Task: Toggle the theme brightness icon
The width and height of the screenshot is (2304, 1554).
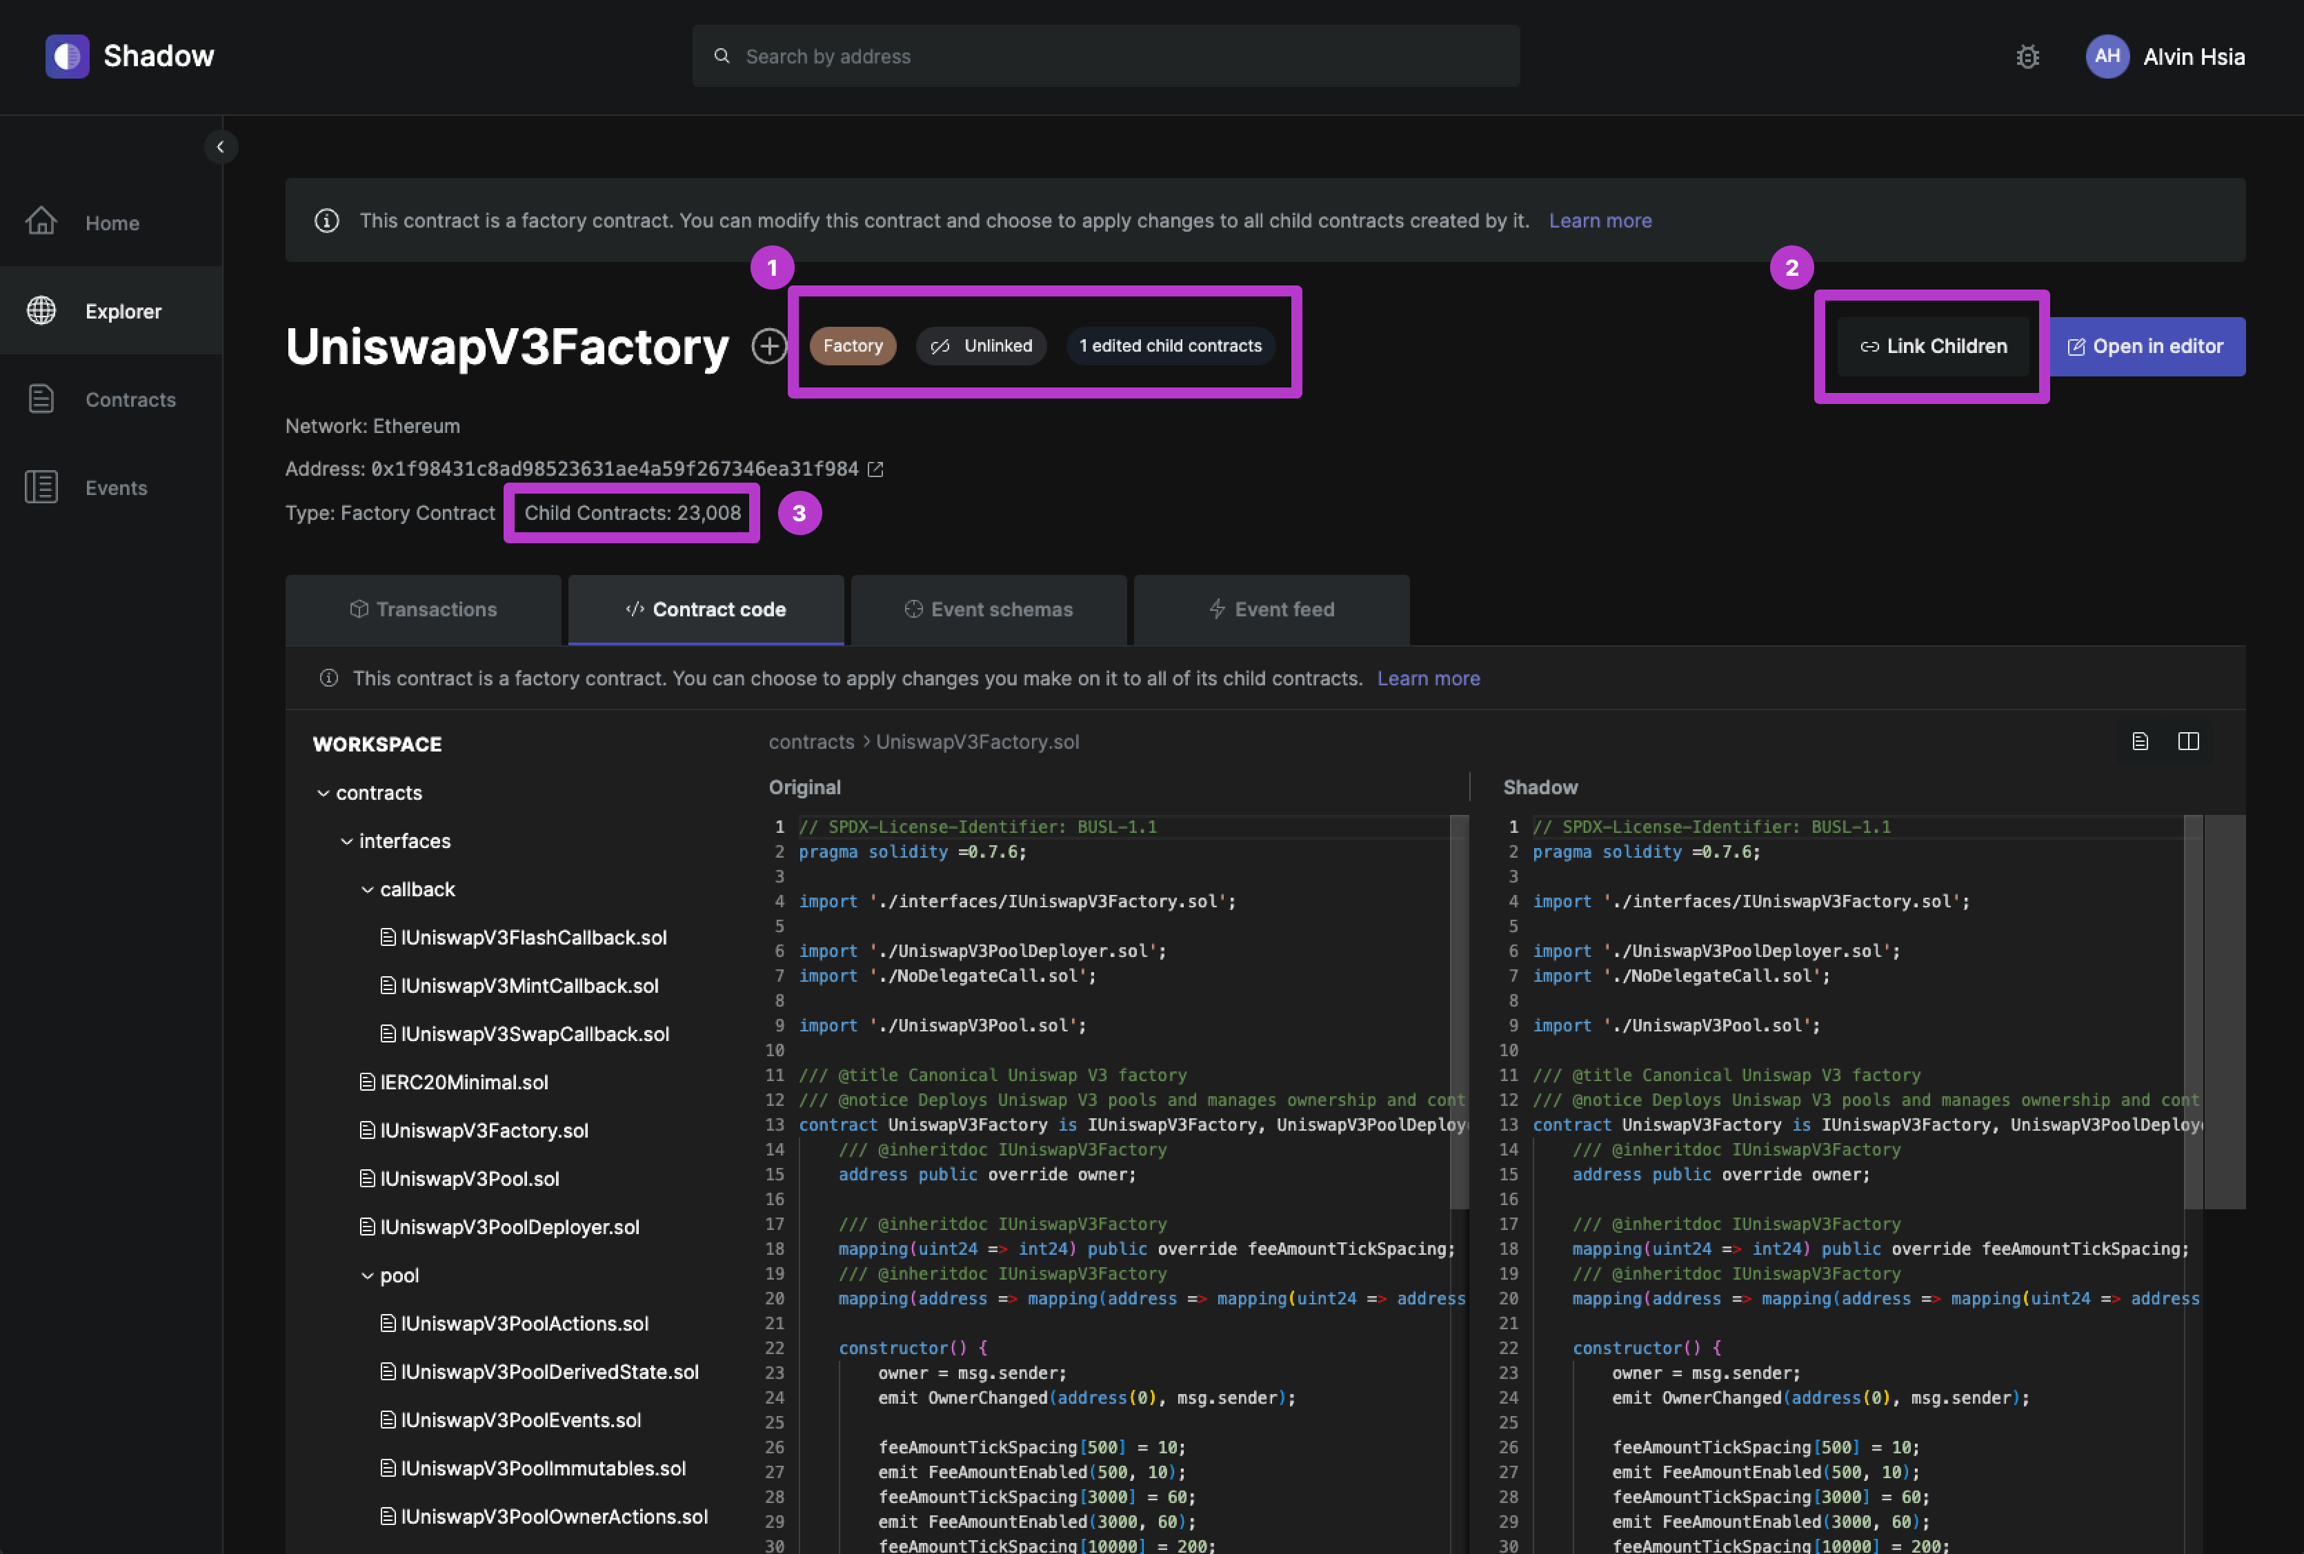Action: coord(2027,57)
